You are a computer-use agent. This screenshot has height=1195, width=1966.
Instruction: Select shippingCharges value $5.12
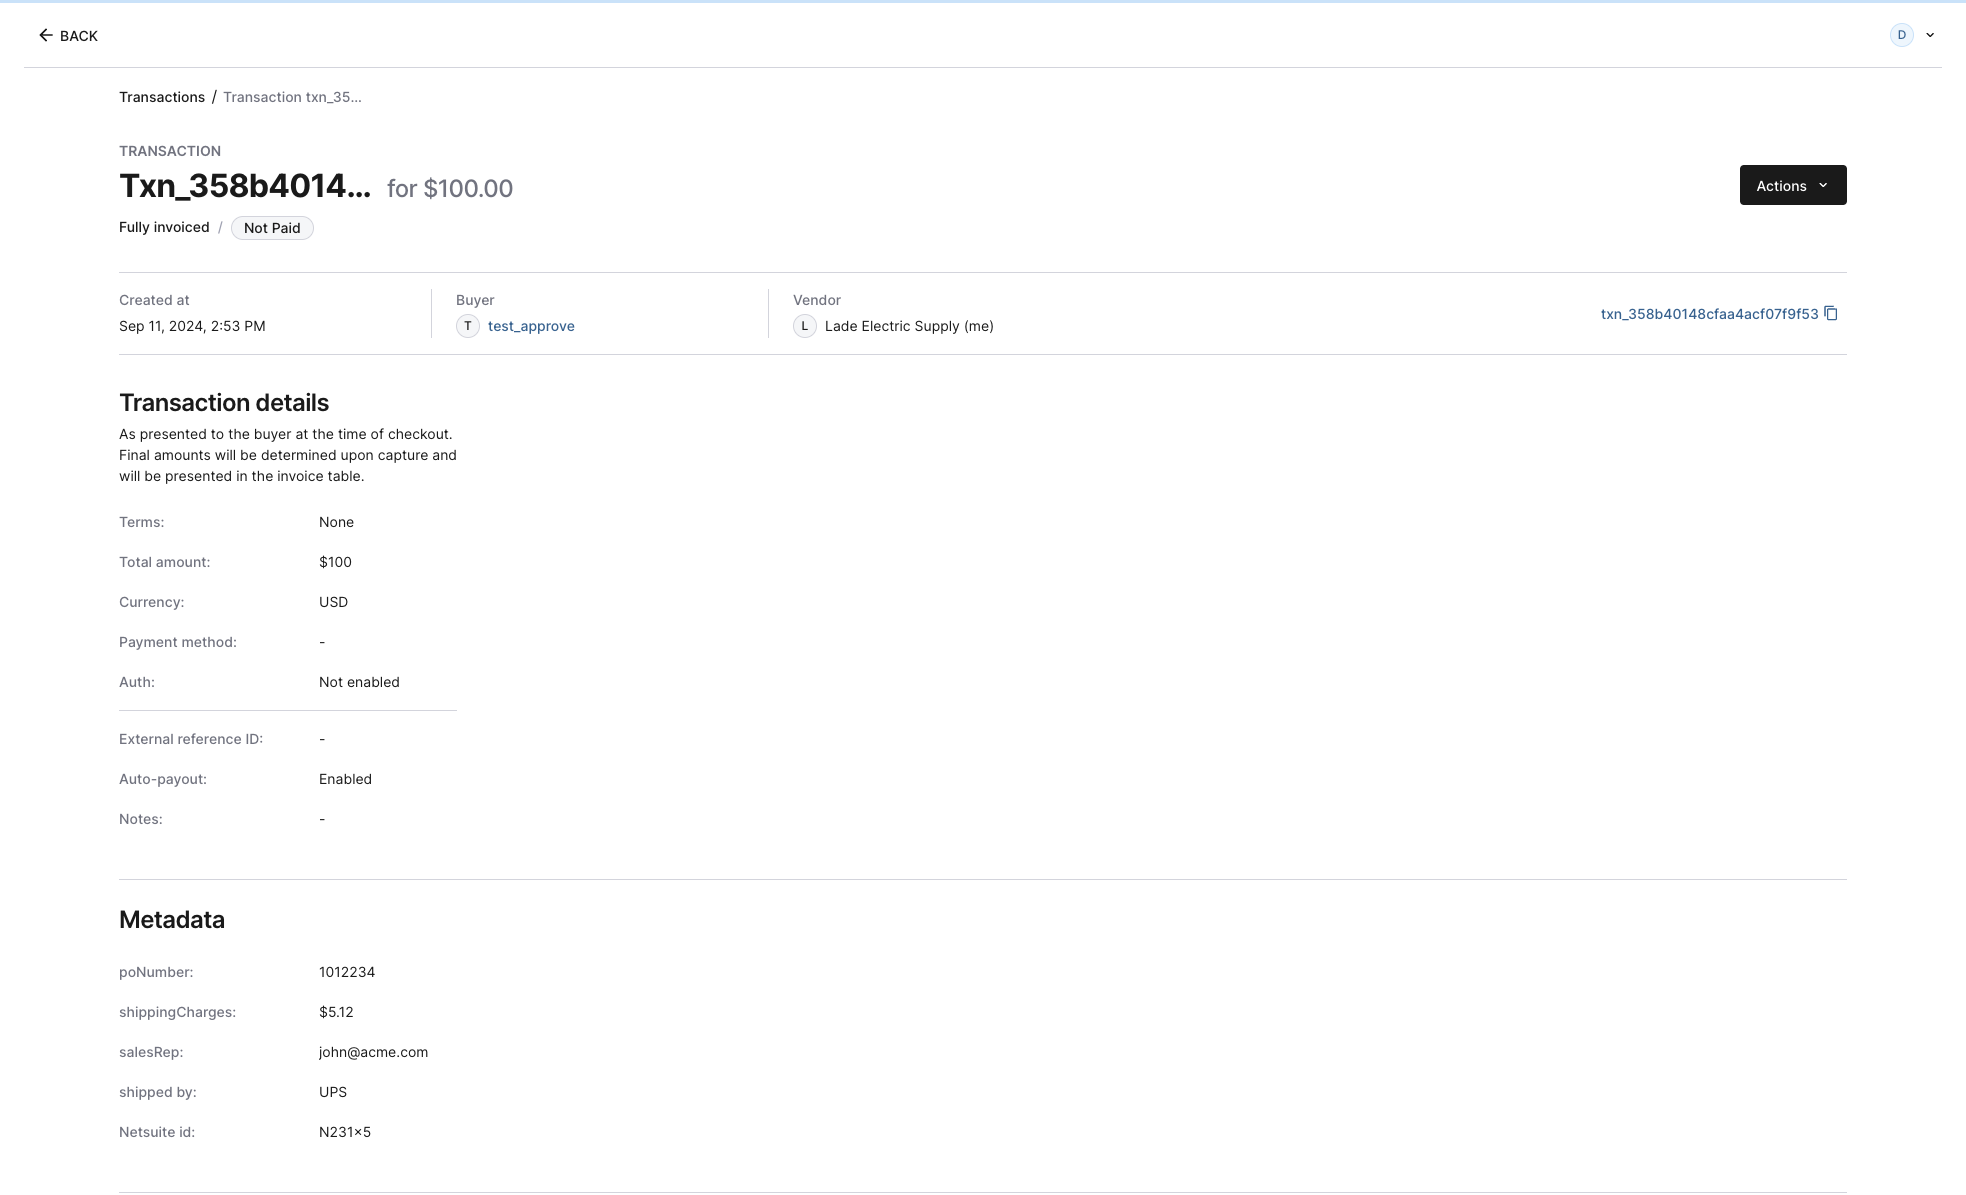[x=336, y=1012]
